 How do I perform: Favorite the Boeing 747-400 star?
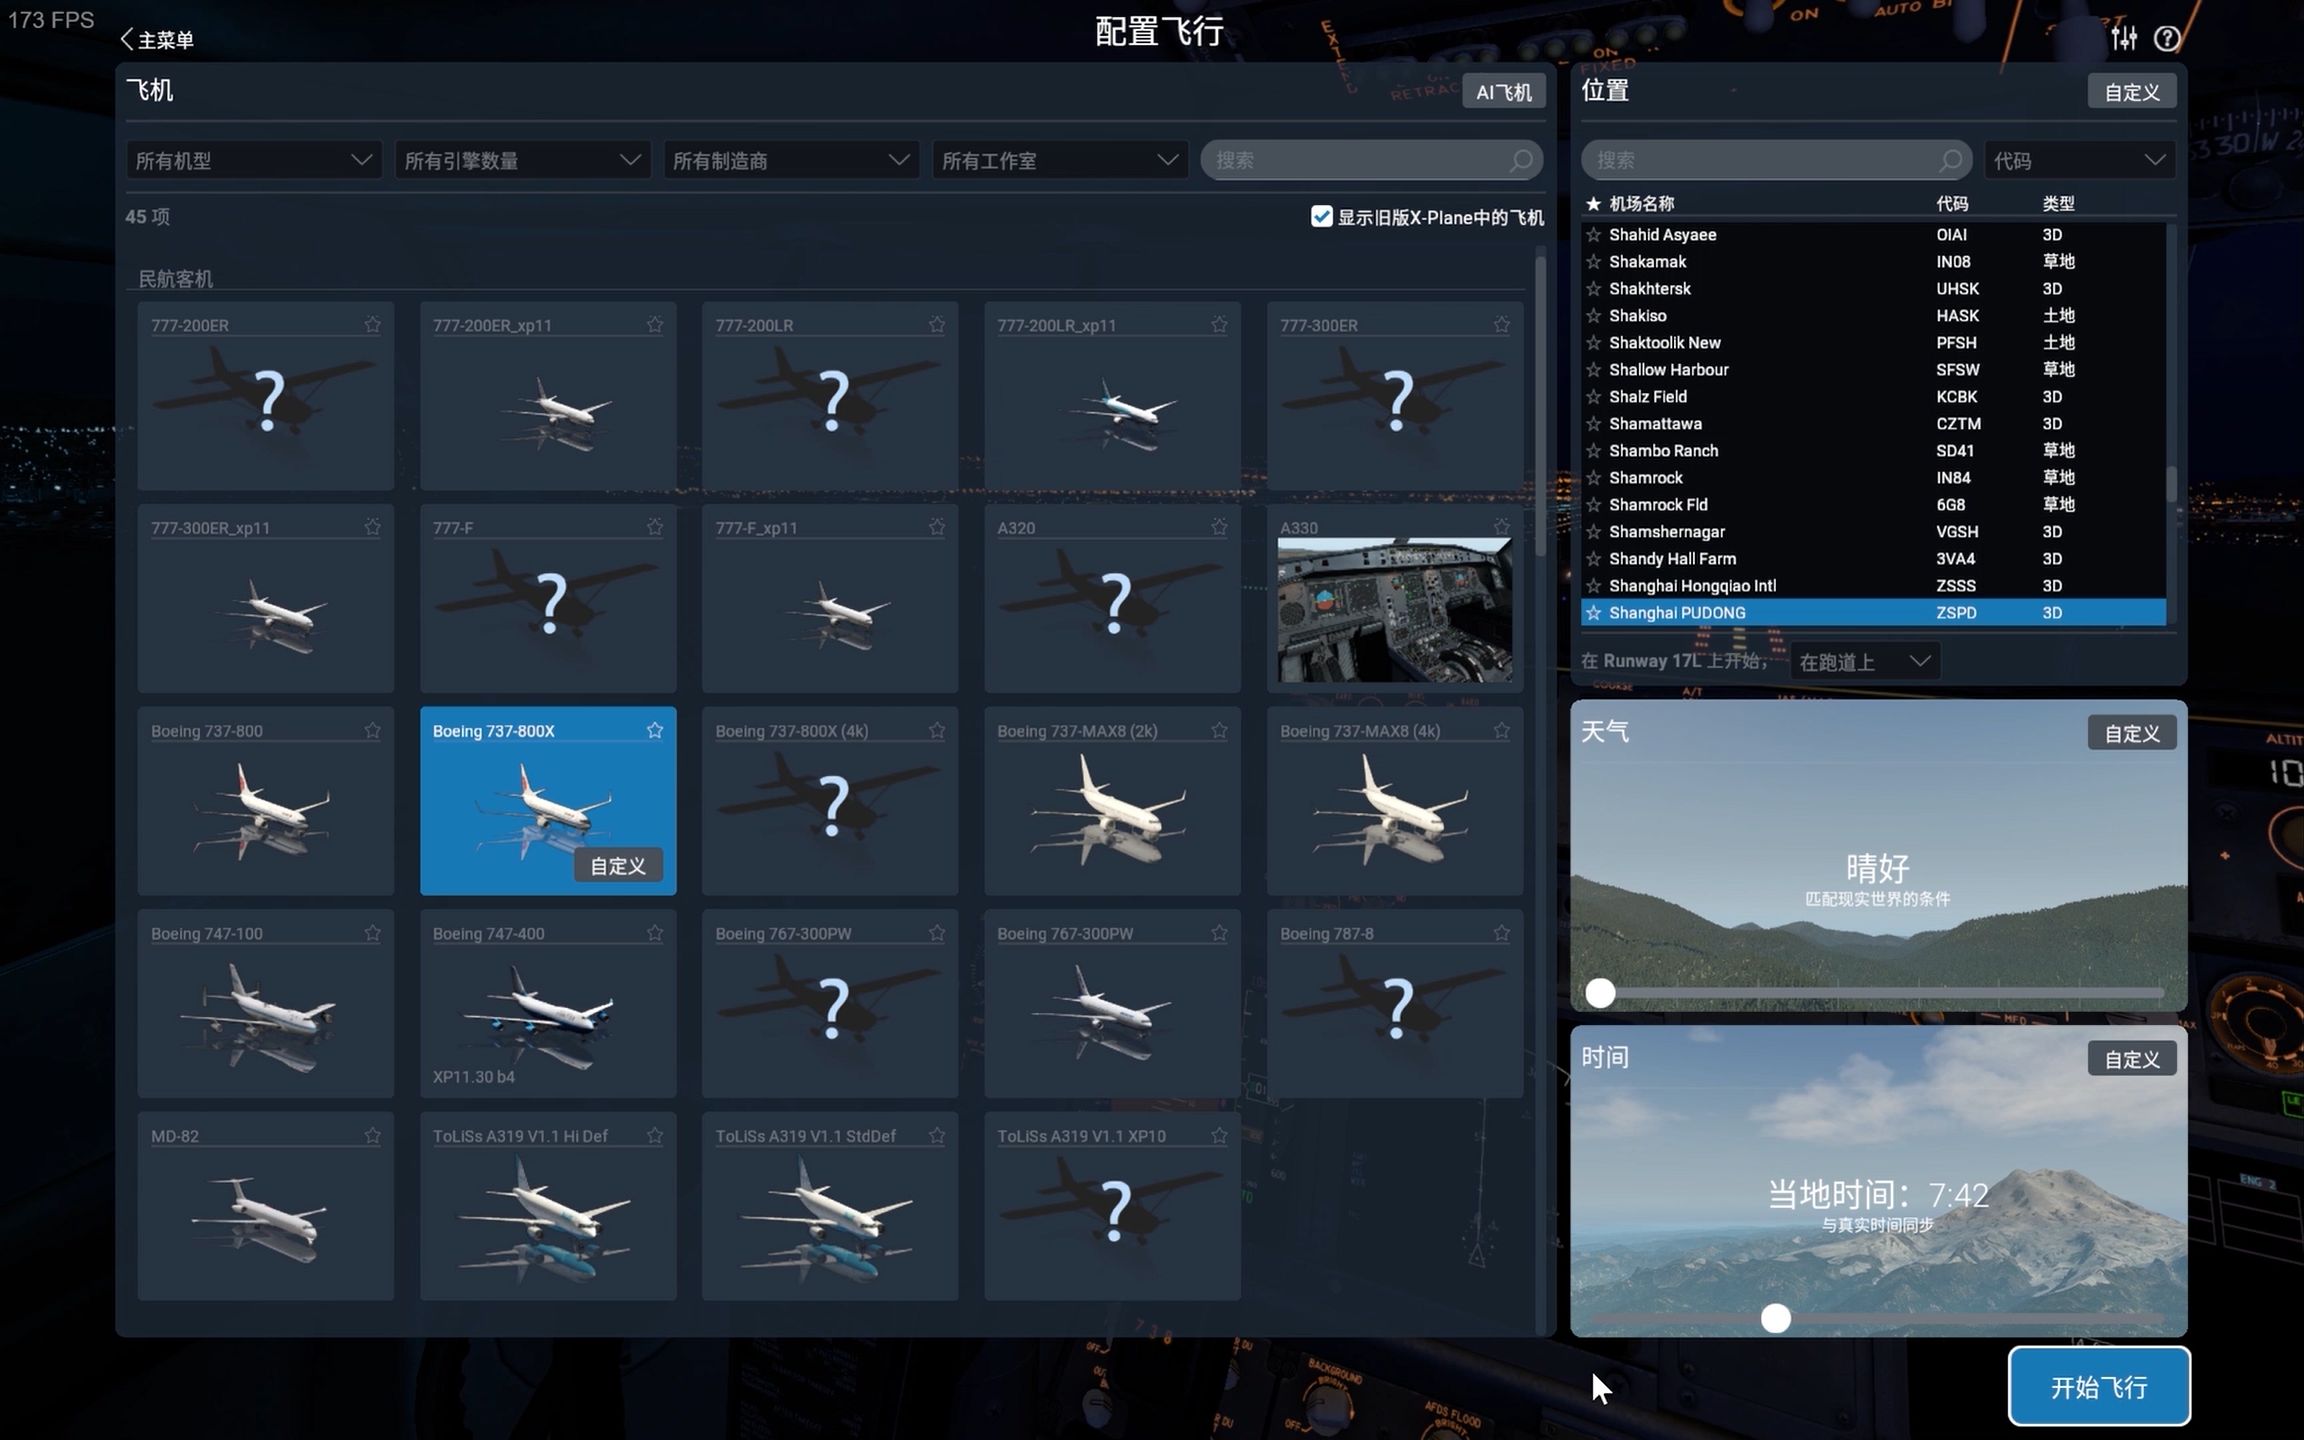655,932
